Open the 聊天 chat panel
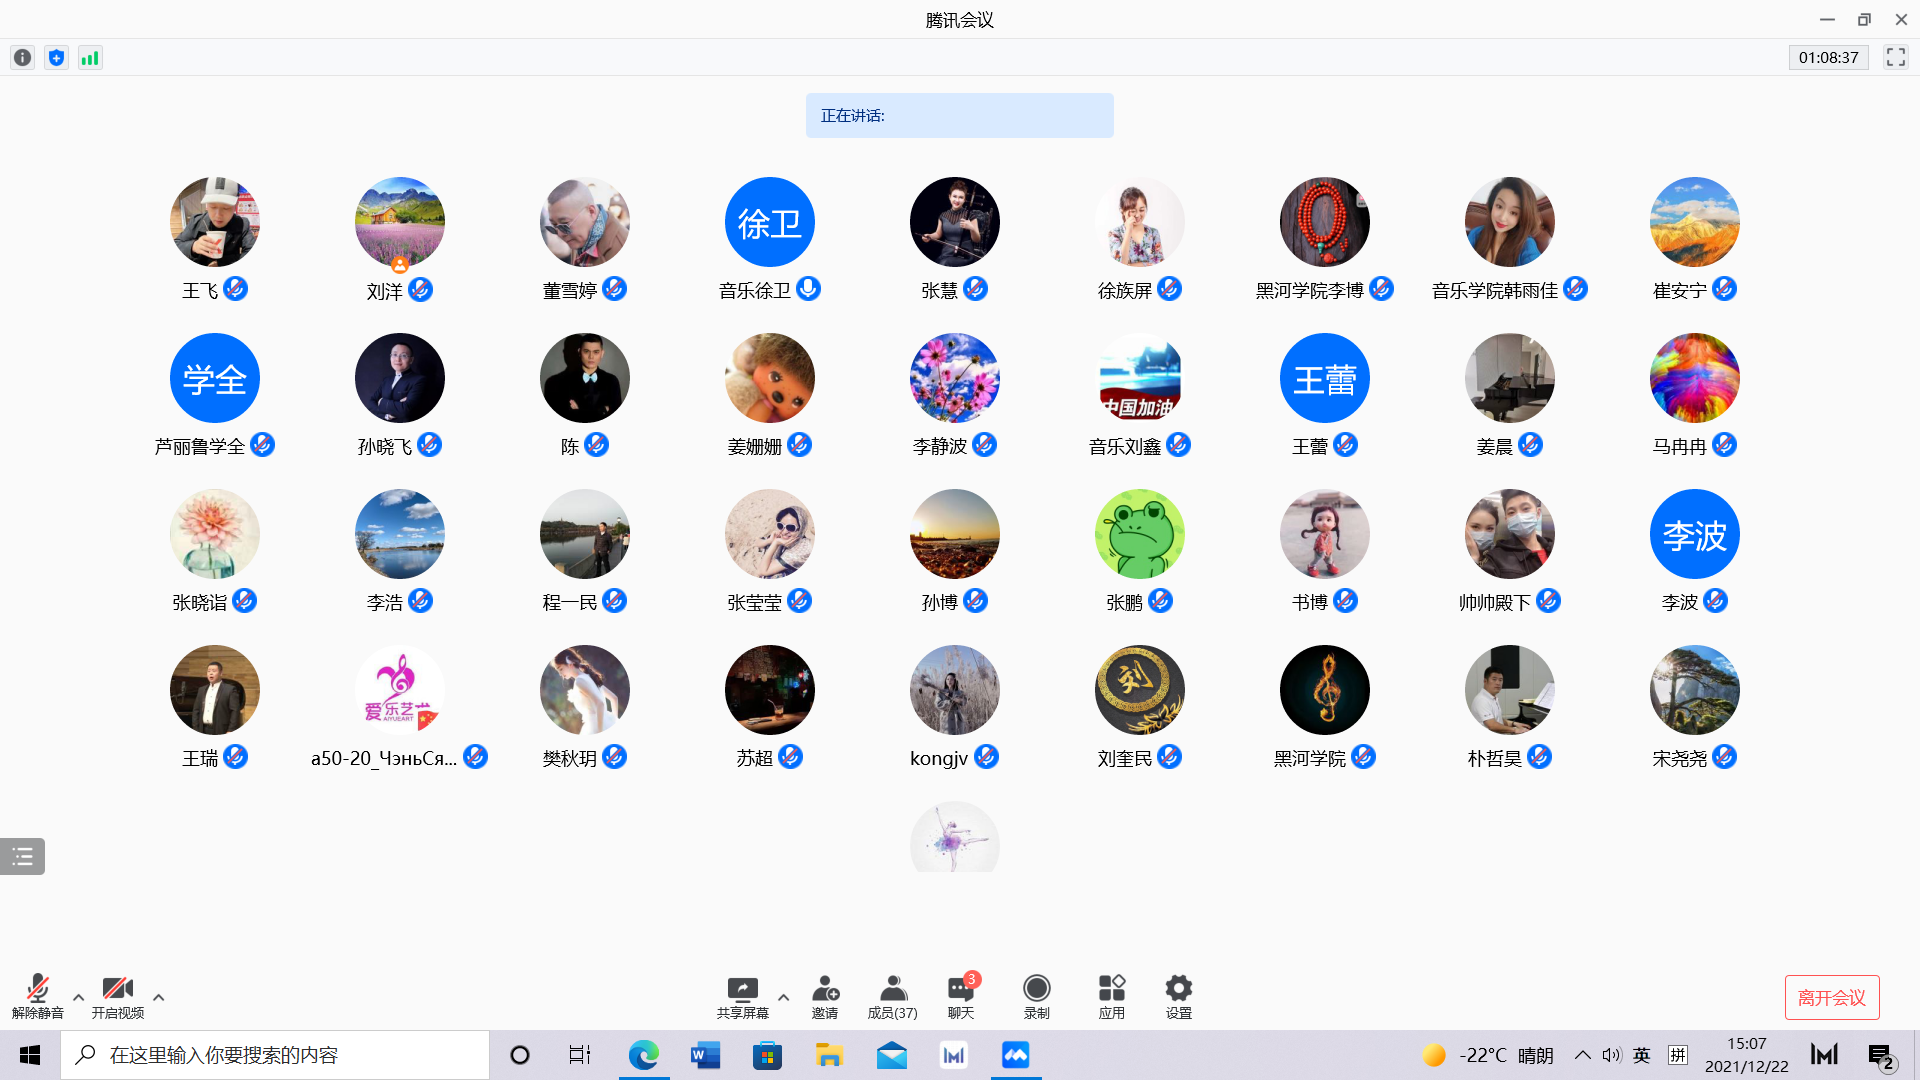Screen dimensions: 1920x1080 tap(961, 997)
